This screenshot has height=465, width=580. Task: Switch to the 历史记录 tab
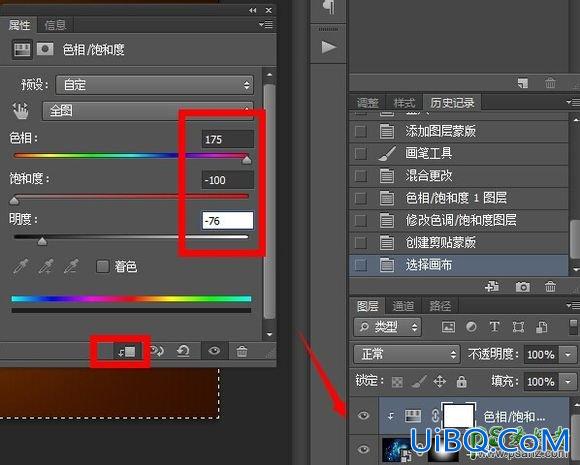point(452,102)
